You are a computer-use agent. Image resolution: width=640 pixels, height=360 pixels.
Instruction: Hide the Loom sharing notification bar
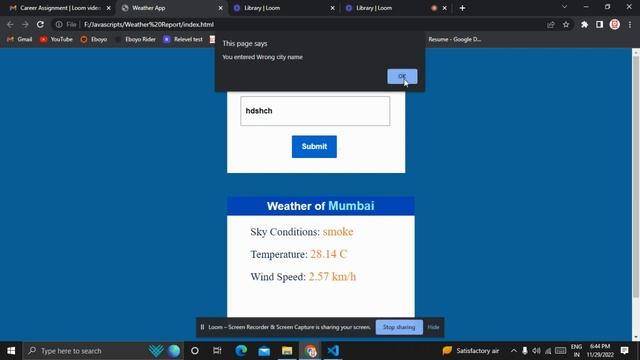[433, 327]
